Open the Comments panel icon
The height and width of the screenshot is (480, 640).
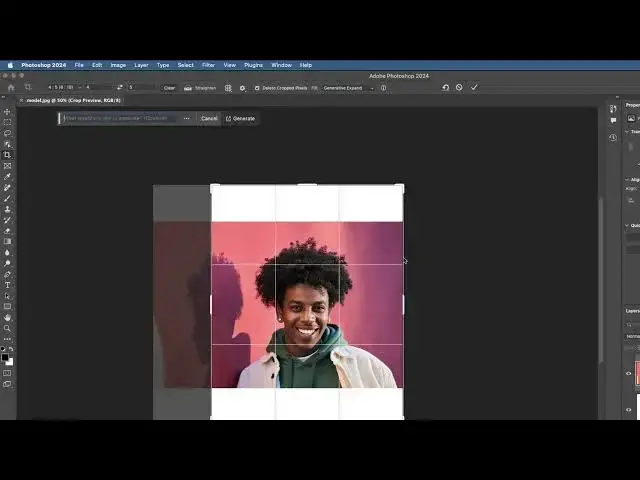click(x=613, y=120)
